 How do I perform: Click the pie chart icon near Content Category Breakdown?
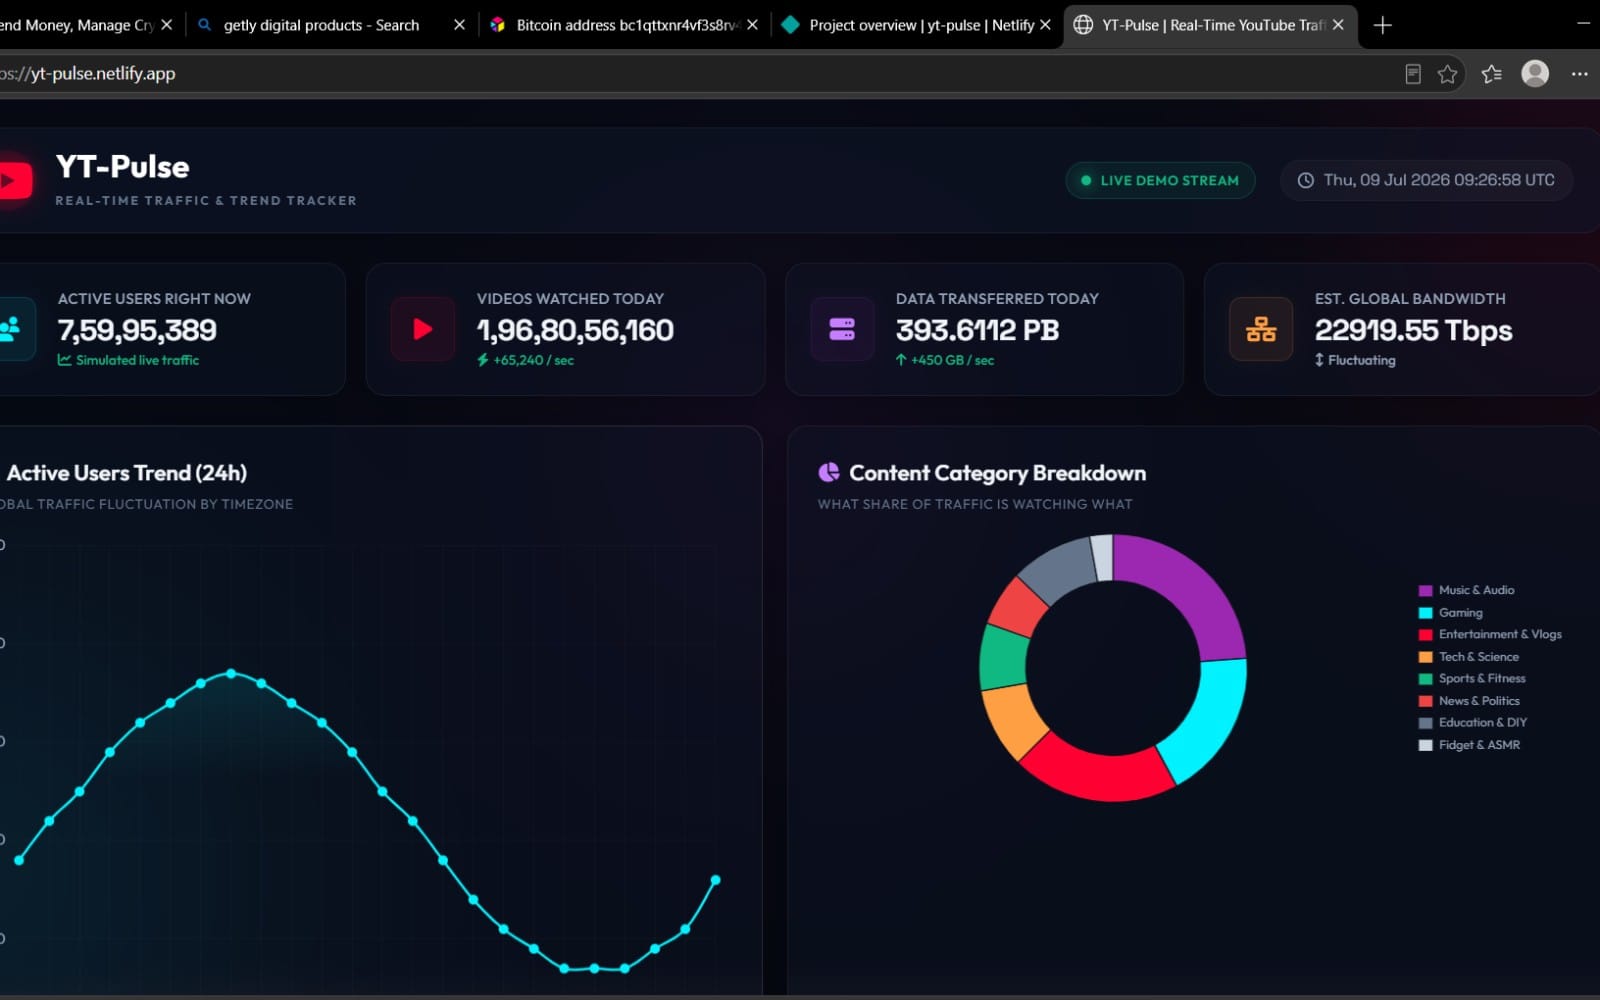(829, 473)
